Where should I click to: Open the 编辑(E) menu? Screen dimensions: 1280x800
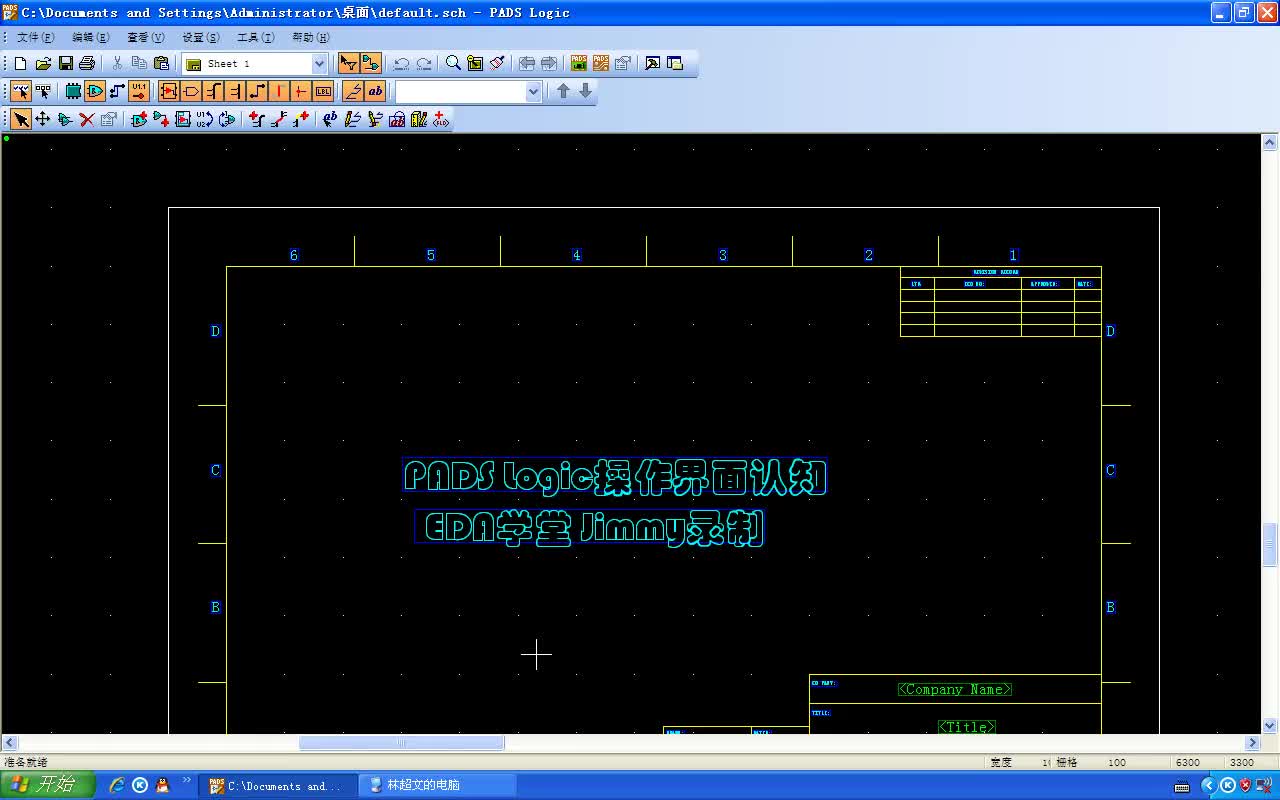click(x=91, y=37)
